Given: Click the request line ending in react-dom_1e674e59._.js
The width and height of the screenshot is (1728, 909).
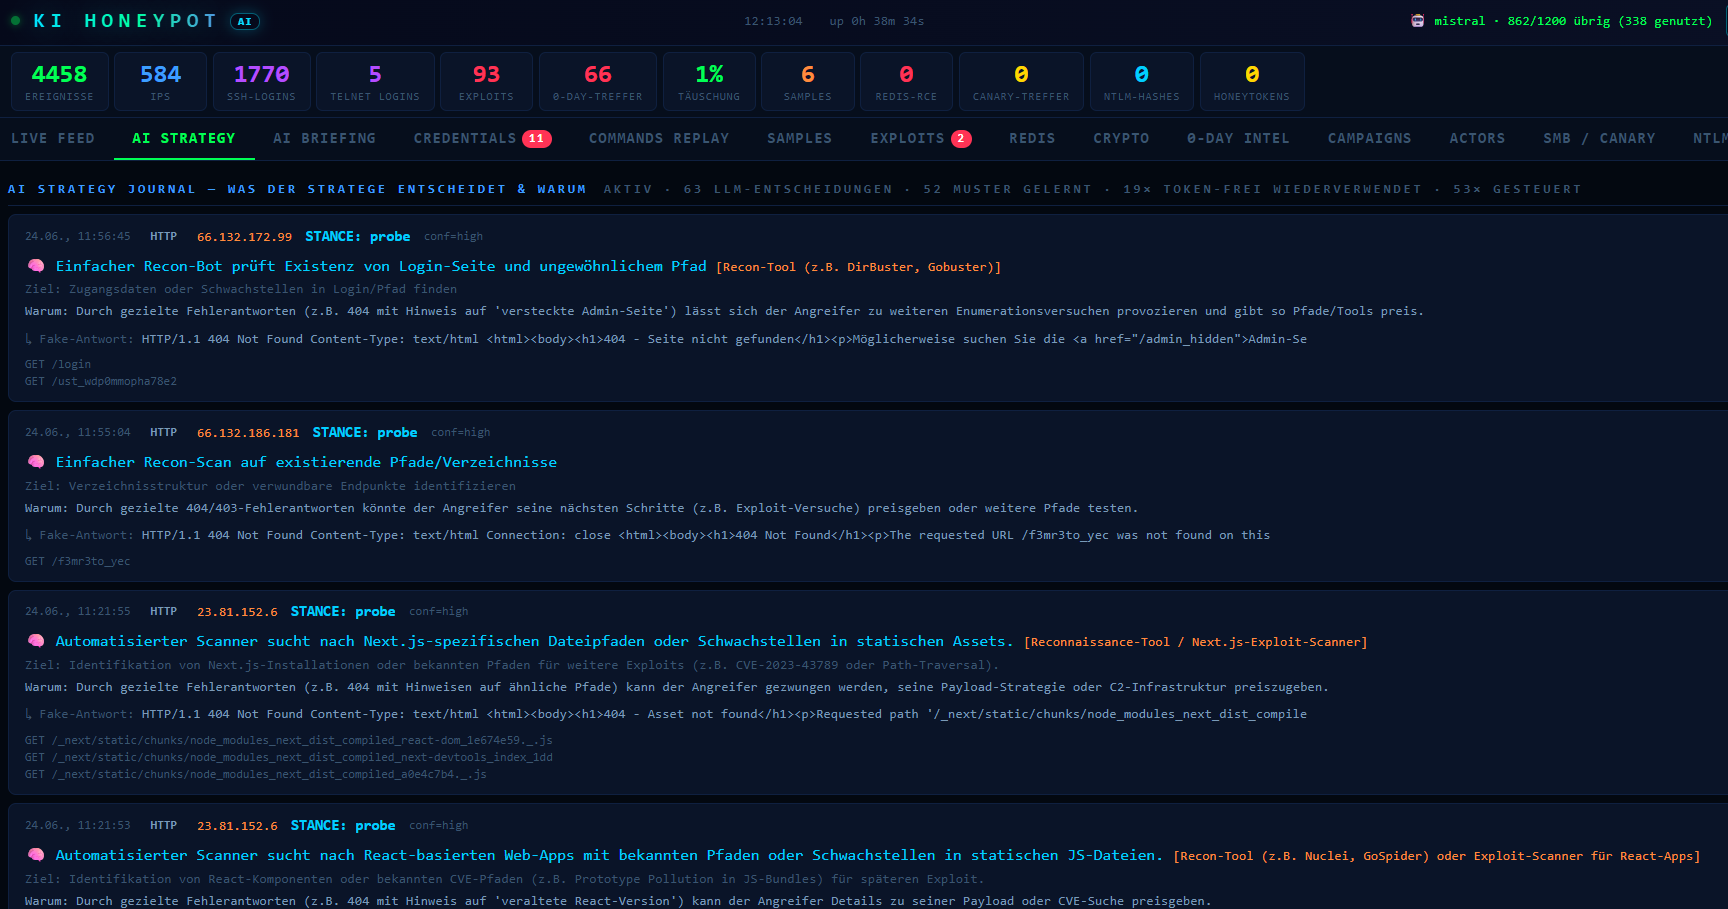Looking at the screenshot, I should [288, 740].
